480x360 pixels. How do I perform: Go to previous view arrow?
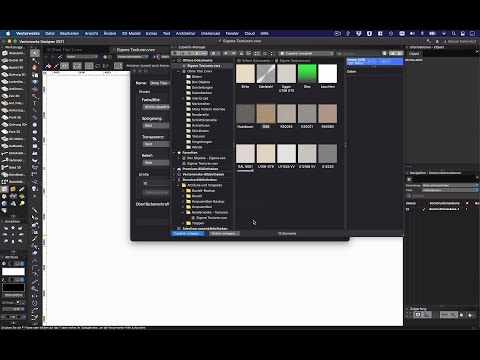click(x=46, y=57)
